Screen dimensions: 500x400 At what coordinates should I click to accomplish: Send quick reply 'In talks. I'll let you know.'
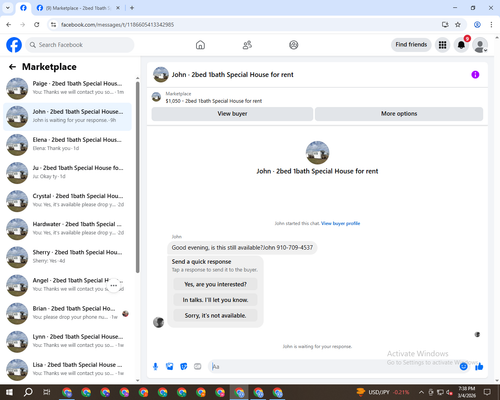coord(215,300)
